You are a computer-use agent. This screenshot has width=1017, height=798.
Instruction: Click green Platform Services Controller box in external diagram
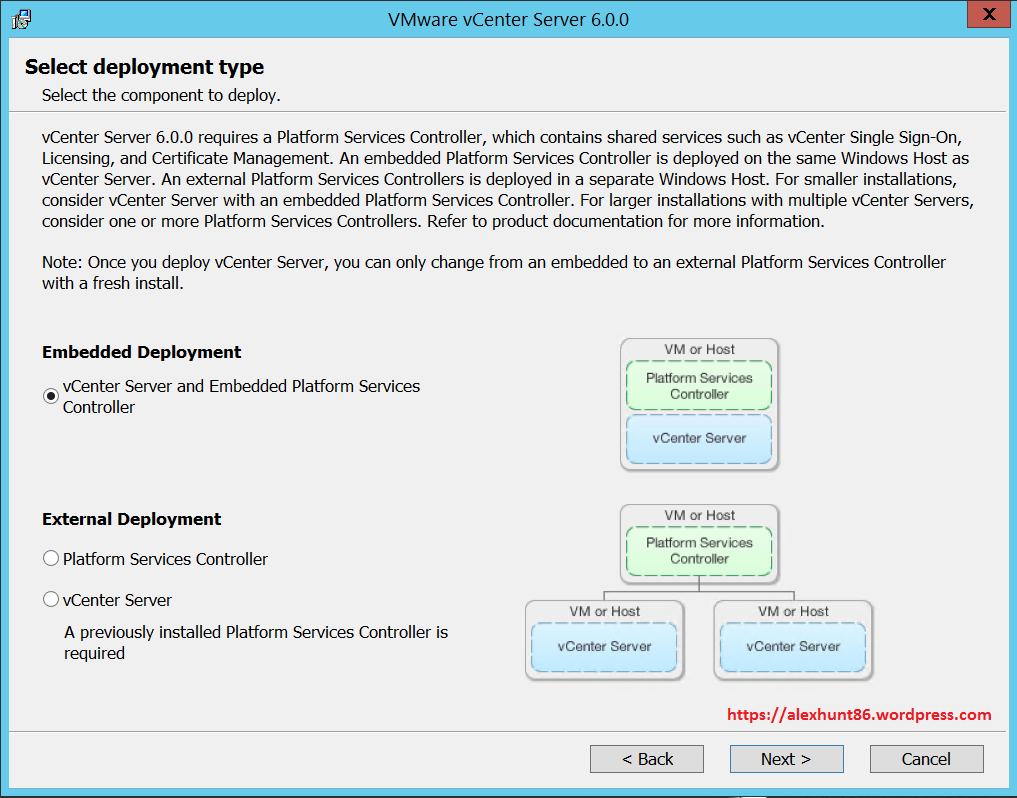click(699, 551)
